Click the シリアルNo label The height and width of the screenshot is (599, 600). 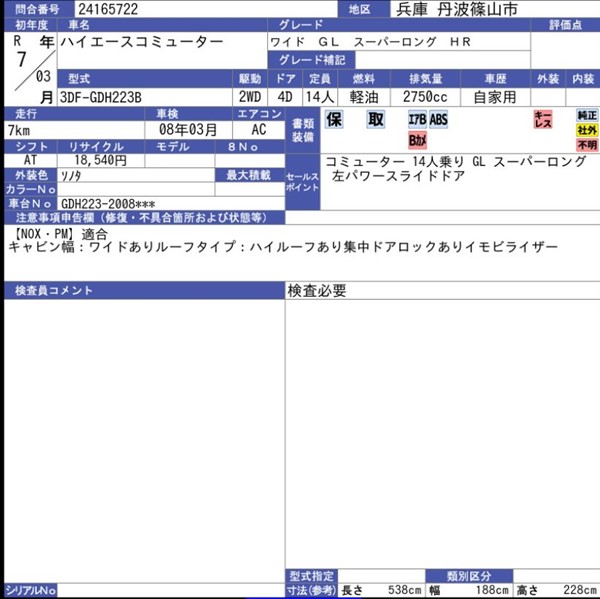[31, 590]
